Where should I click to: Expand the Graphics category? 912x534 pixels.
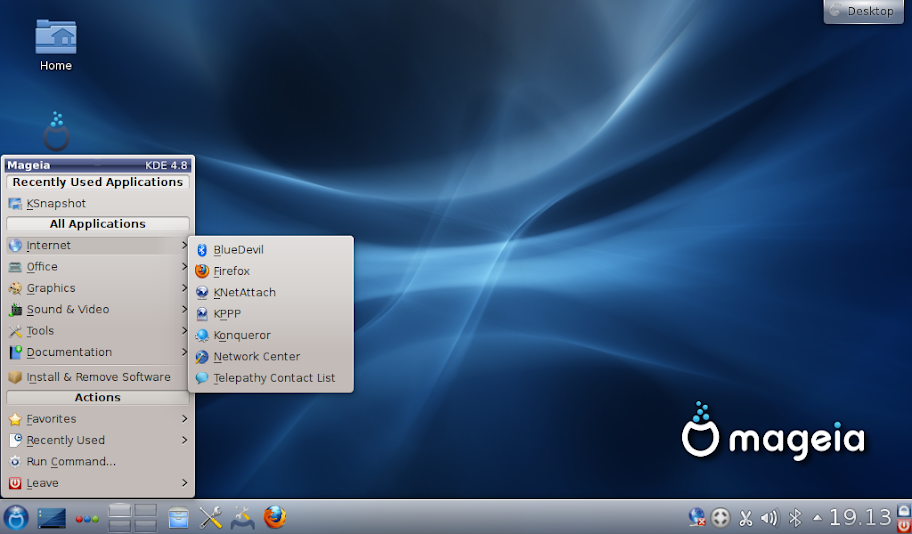(x=98, y=289)
